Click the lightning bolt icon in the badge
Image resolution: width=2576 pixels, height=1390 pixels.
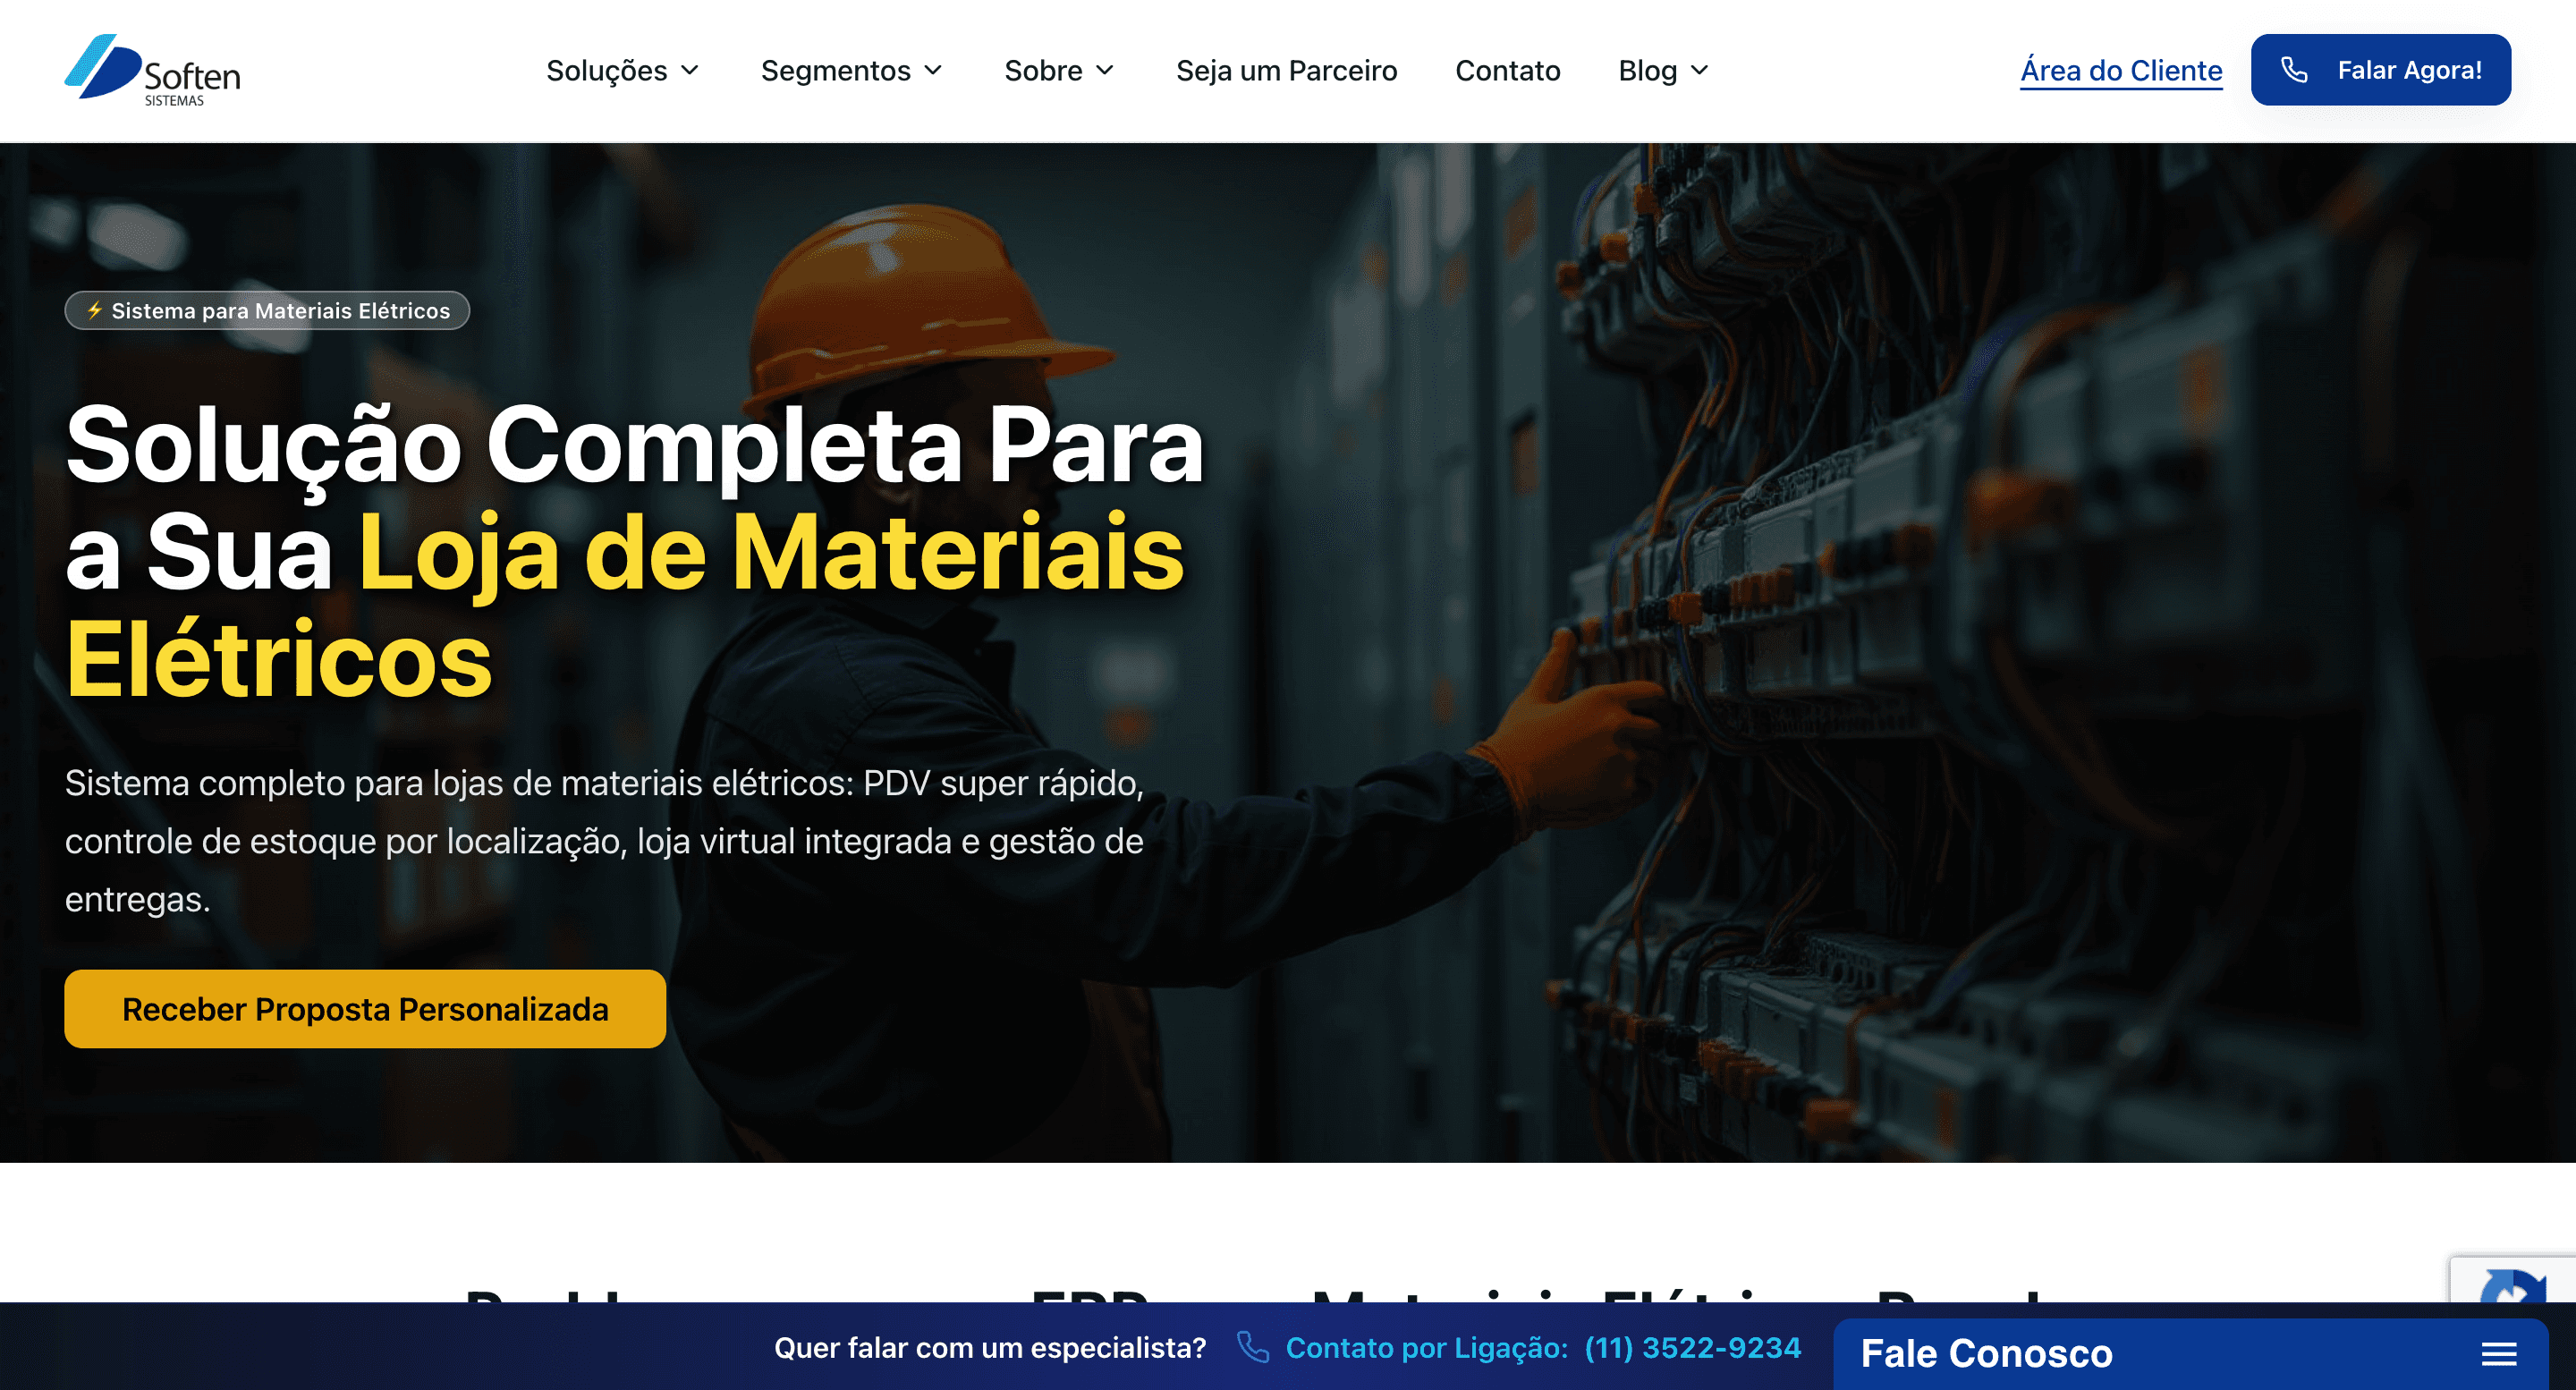[93, 310]
